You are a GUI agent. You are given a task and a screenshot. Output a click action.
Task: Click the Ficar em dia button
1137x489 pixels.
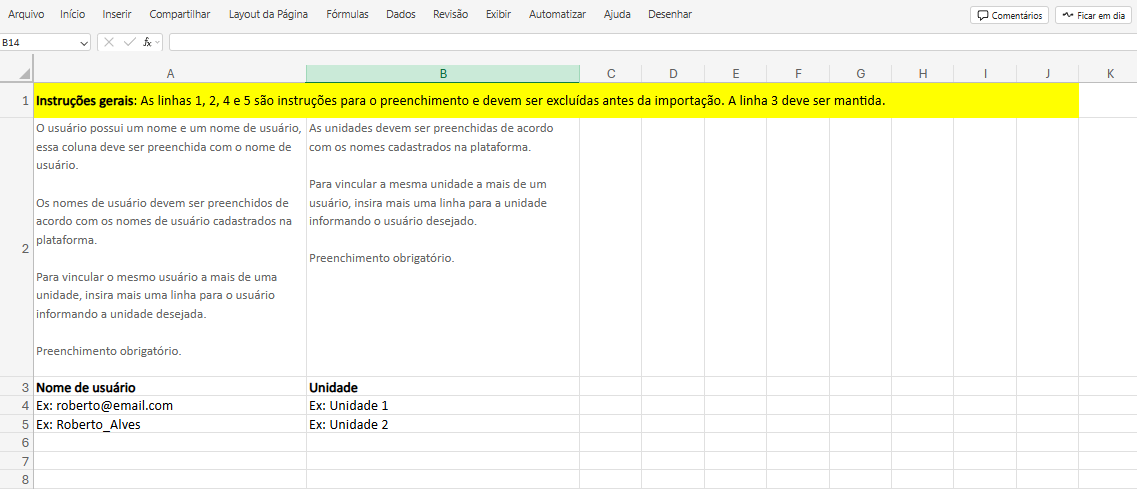[x=1094, y=15]
